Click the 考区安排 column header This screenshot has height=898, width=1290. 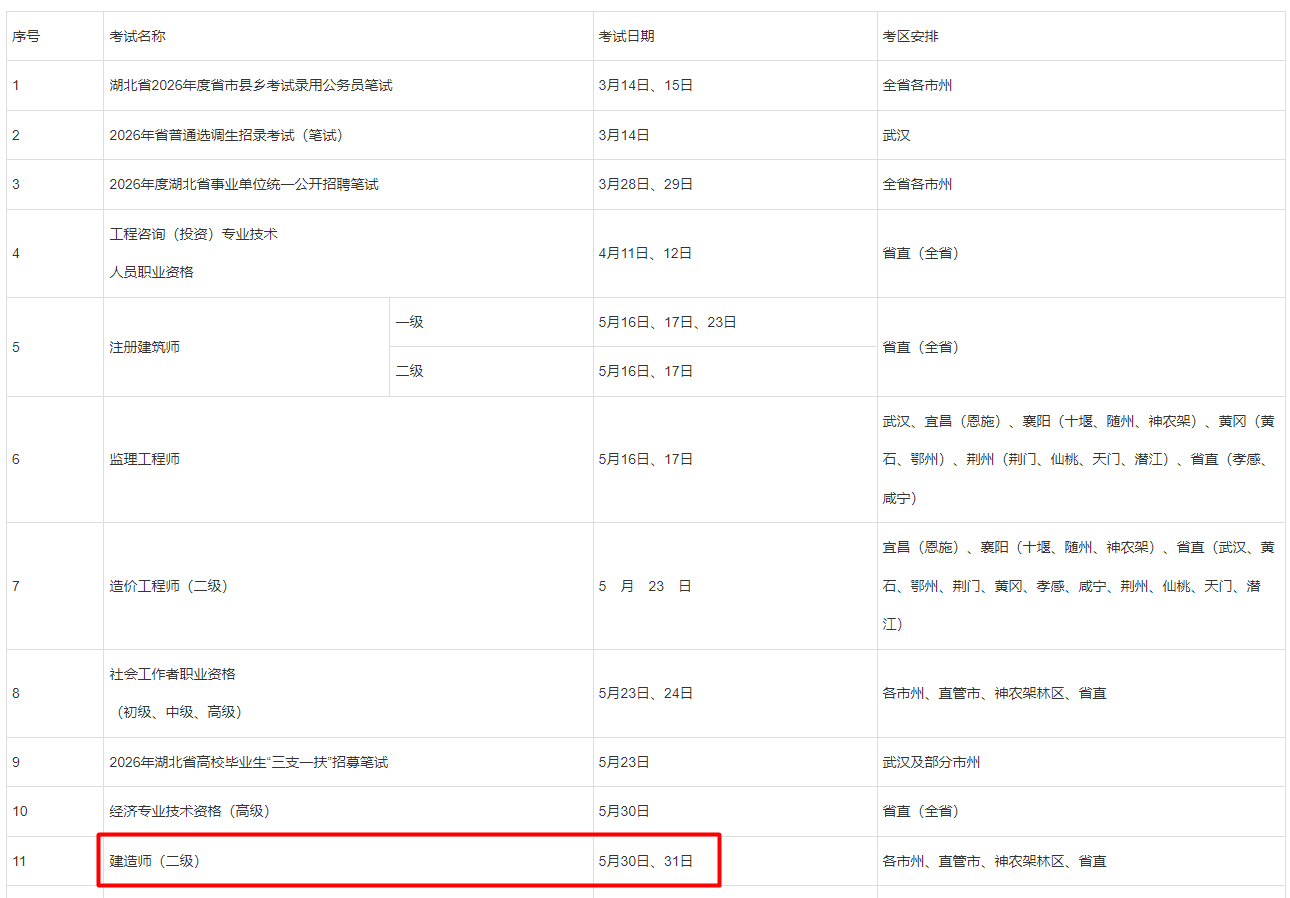click(x=910, y=36)
